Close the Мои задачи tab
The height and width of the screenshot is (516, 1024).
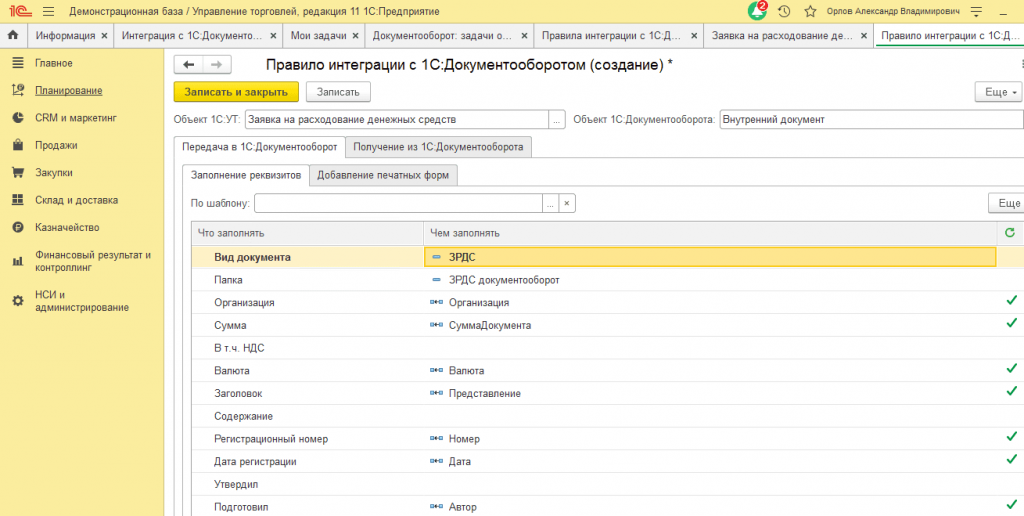click(x=355, y=36)
